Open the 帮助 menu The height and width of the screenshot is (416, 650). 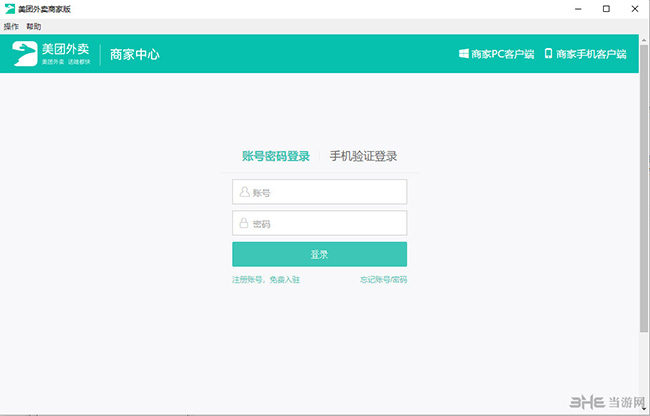click(x=34, y=27)
